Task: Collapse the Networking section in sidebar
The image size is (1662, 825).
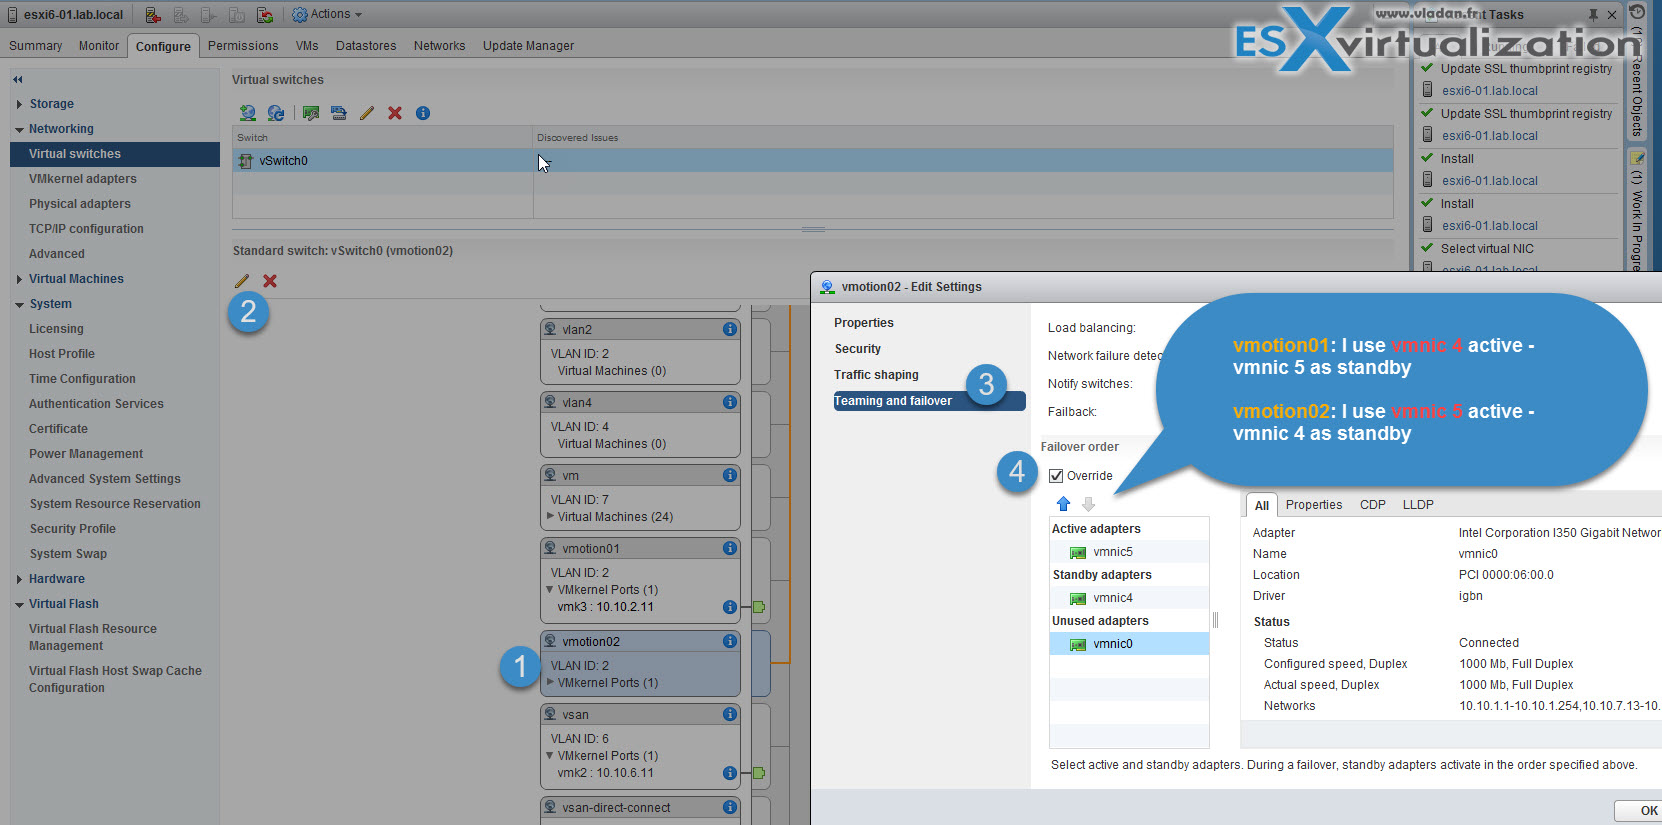Action: tap(19, 129)
